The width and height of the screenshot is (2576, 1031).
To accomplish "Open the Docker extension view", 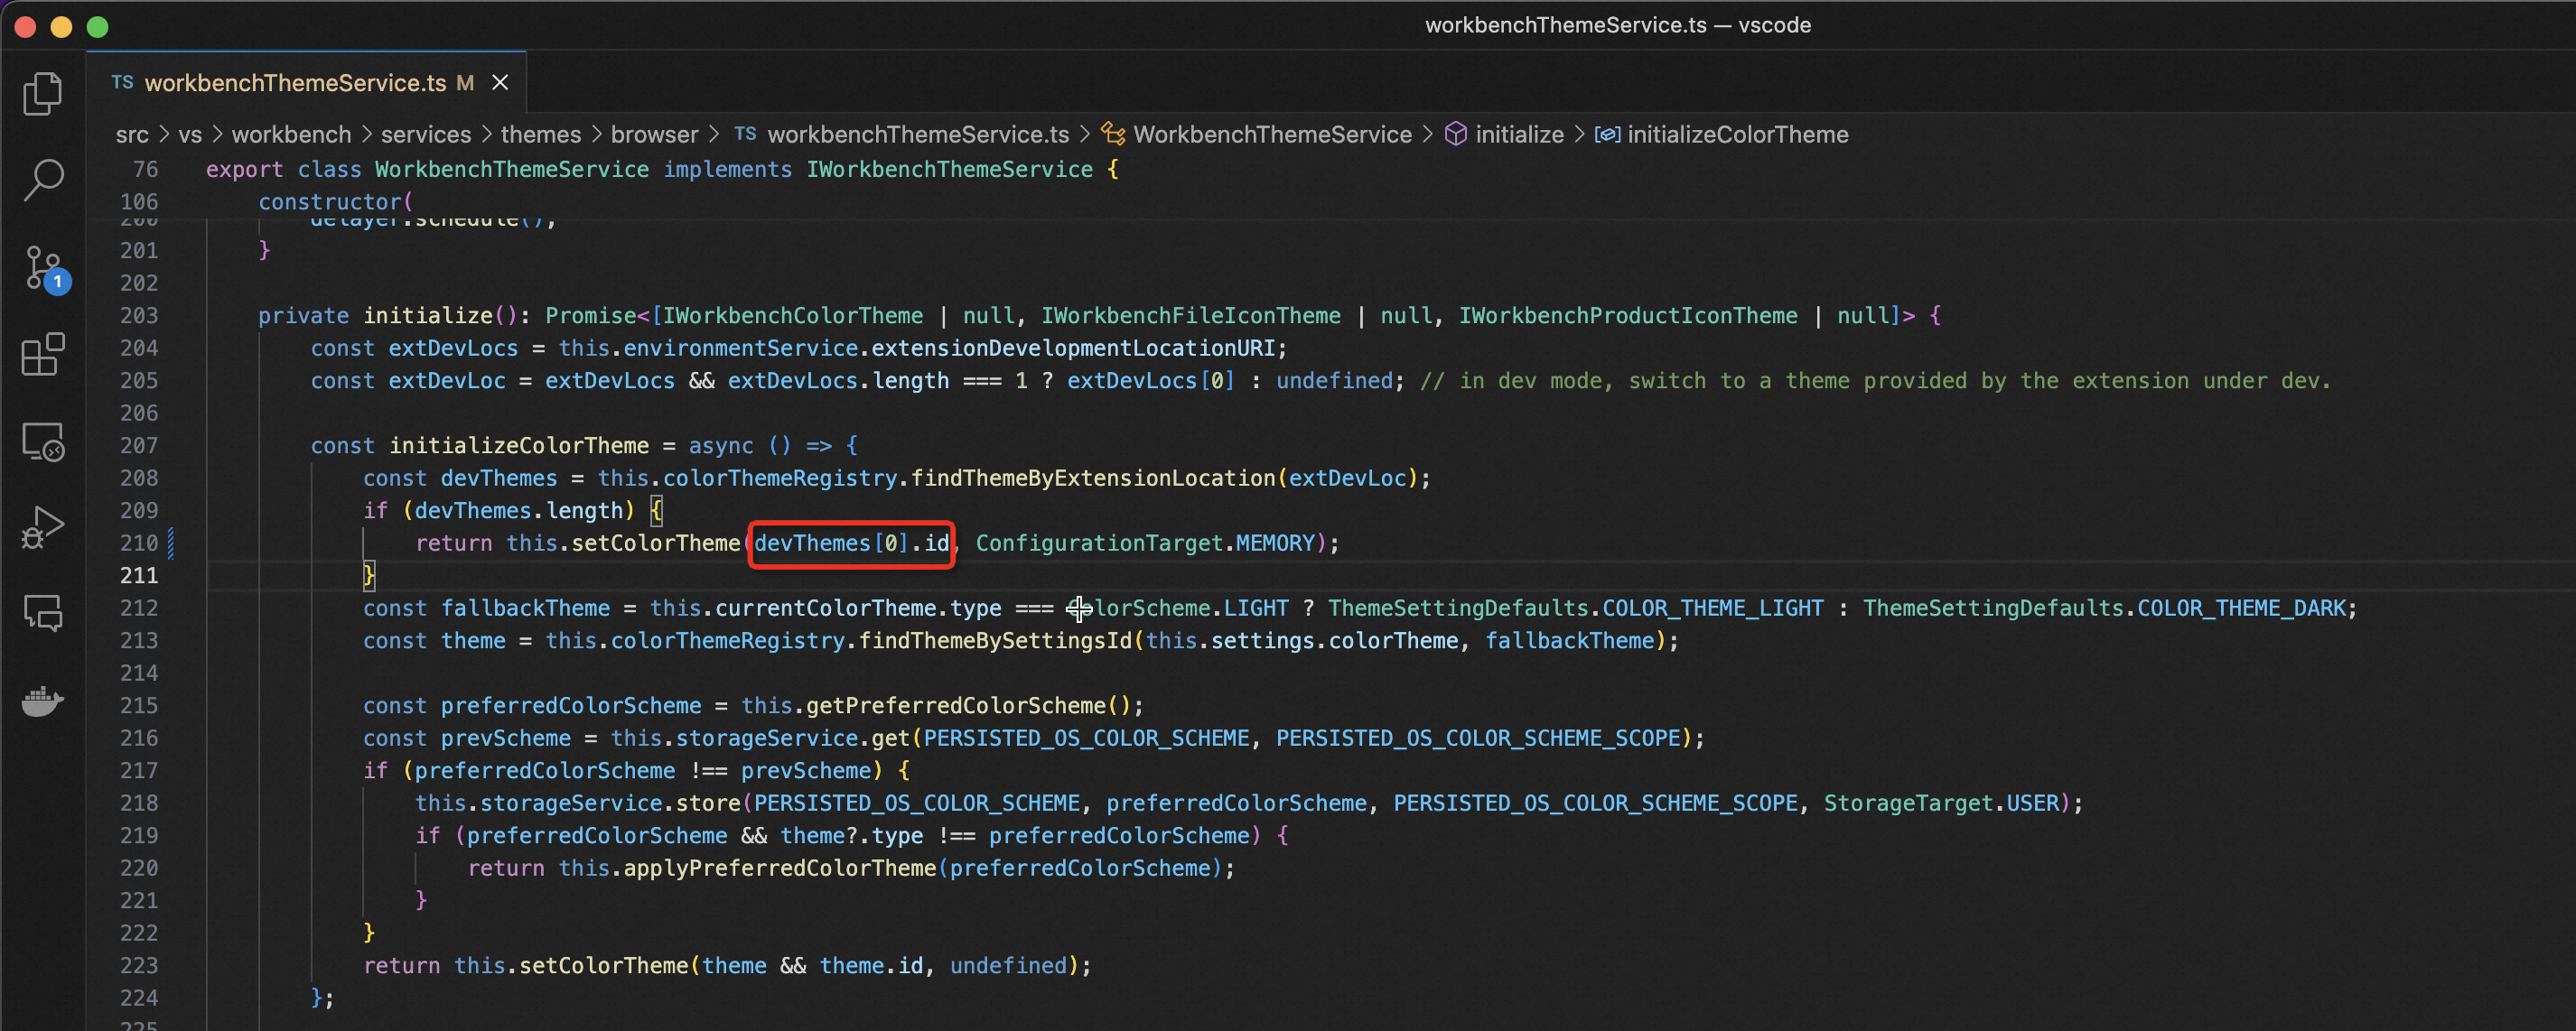I will [x=42, y=701].
